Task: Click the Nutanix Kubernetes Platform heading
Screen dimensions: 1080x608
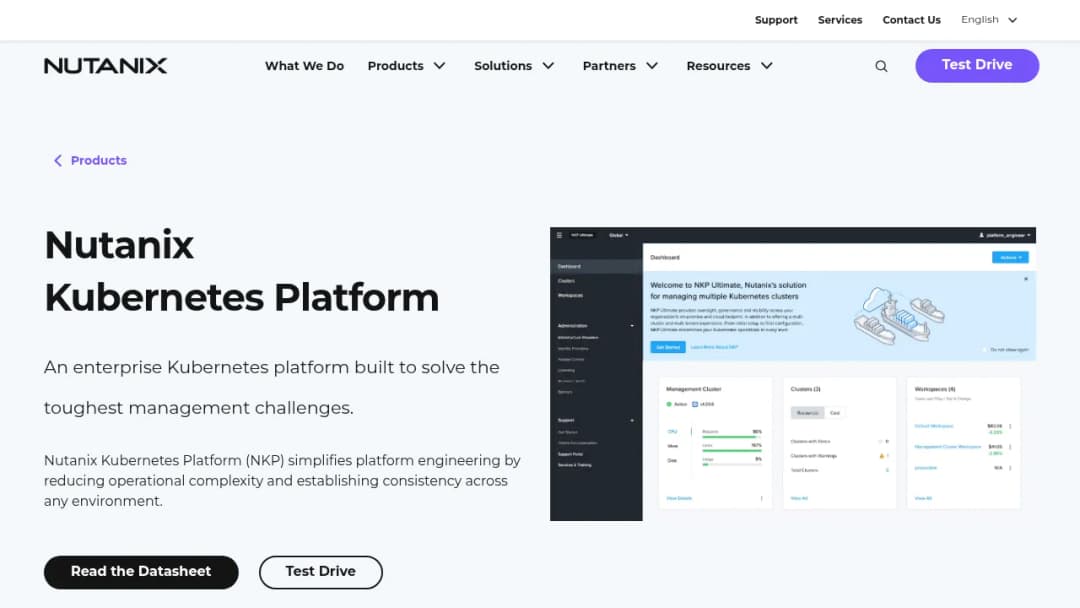Action: (241, 271)
